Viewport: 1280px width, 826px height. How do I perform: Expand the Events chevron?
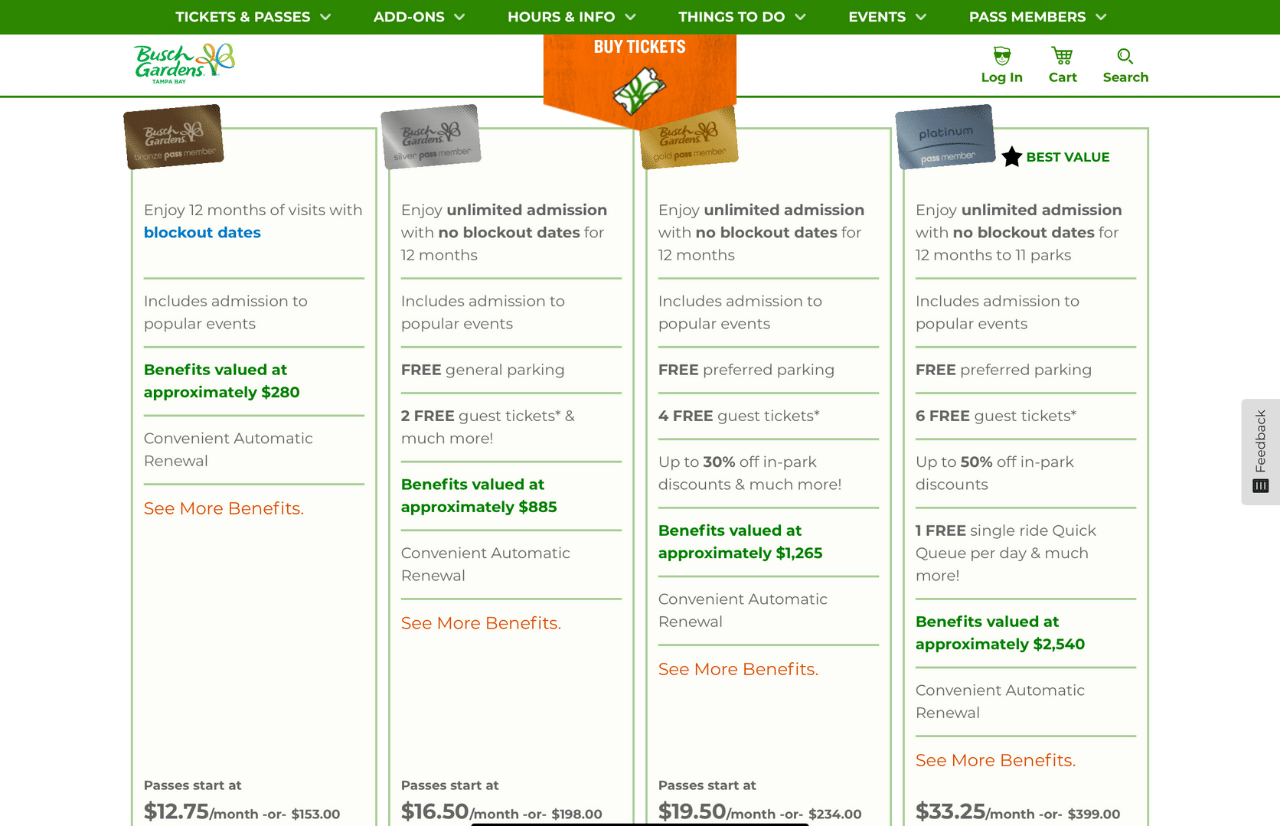coord(921,17)
